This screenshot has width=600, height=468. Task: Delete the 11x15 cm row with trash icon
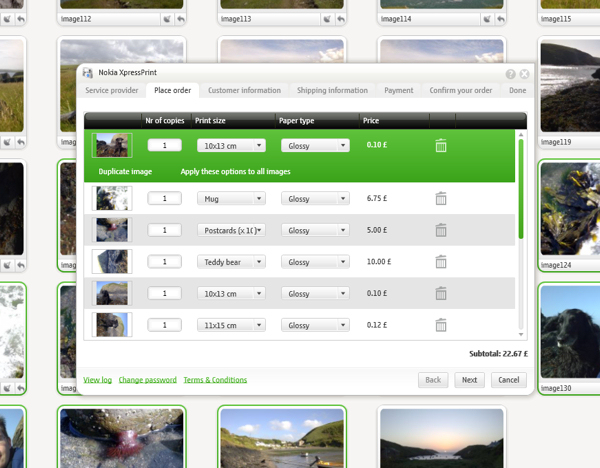[x=441, y=325]
